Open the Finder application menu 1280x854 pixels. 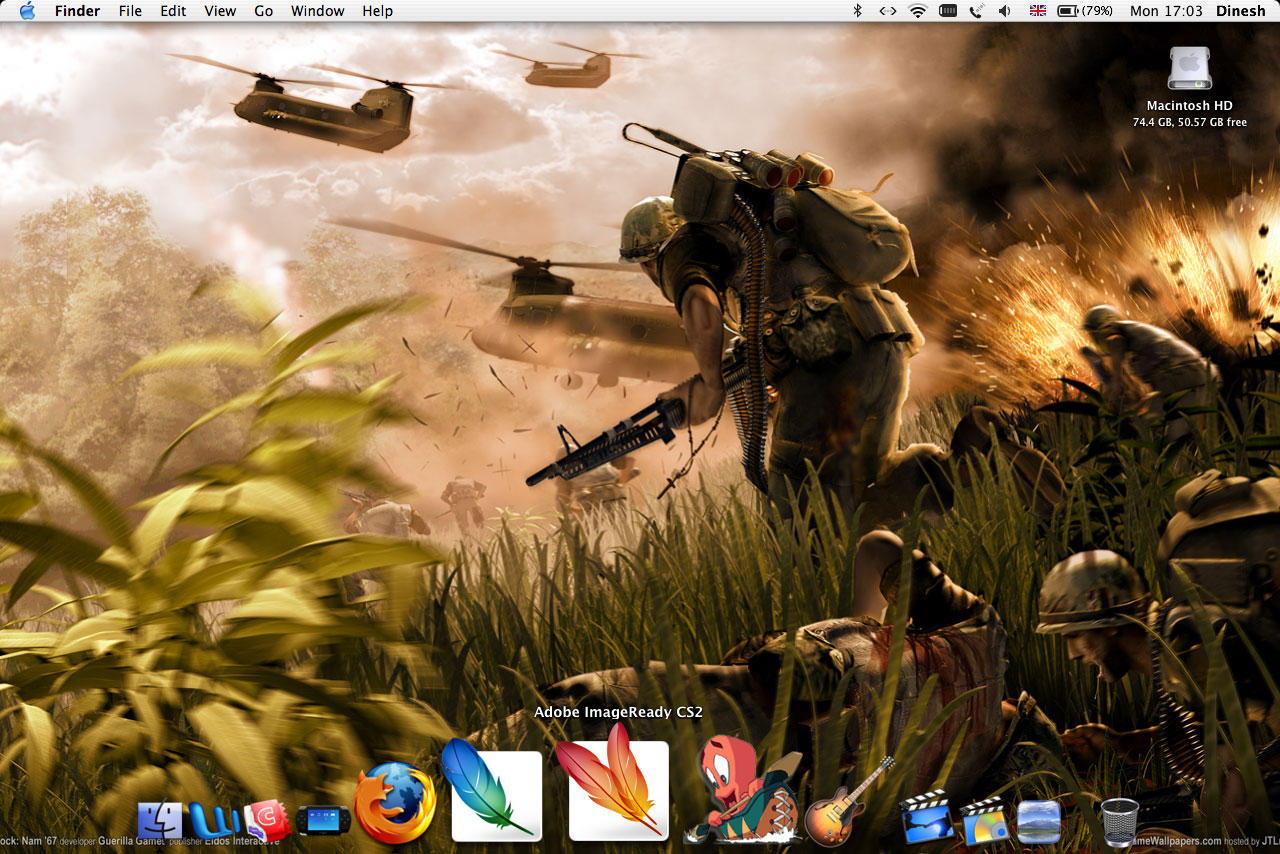(x=77, y=11)
